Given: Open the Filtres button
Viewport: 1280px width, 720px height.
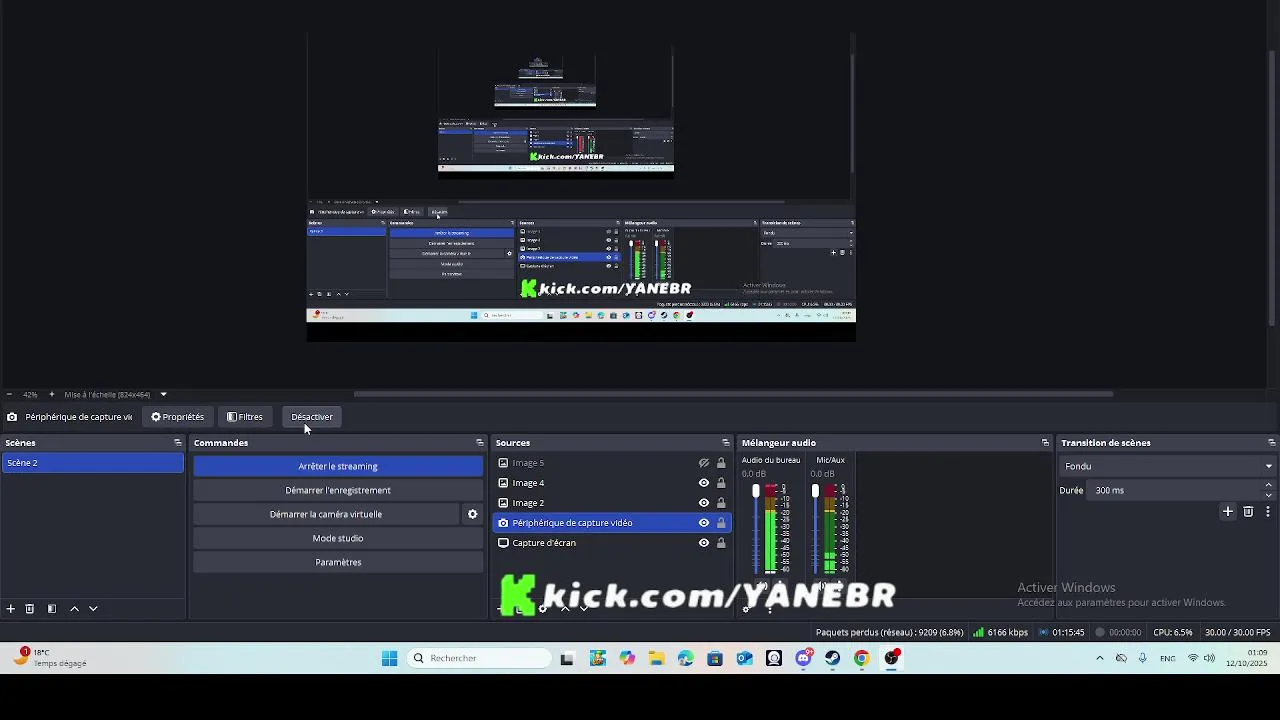Looking at the screenshot, I should point(245,417).
